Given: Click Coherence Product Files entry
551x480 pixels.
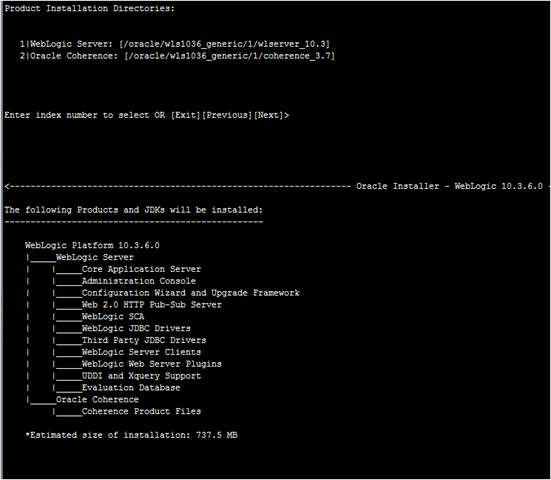Looking at the screenshot, I should click(141, 411).
